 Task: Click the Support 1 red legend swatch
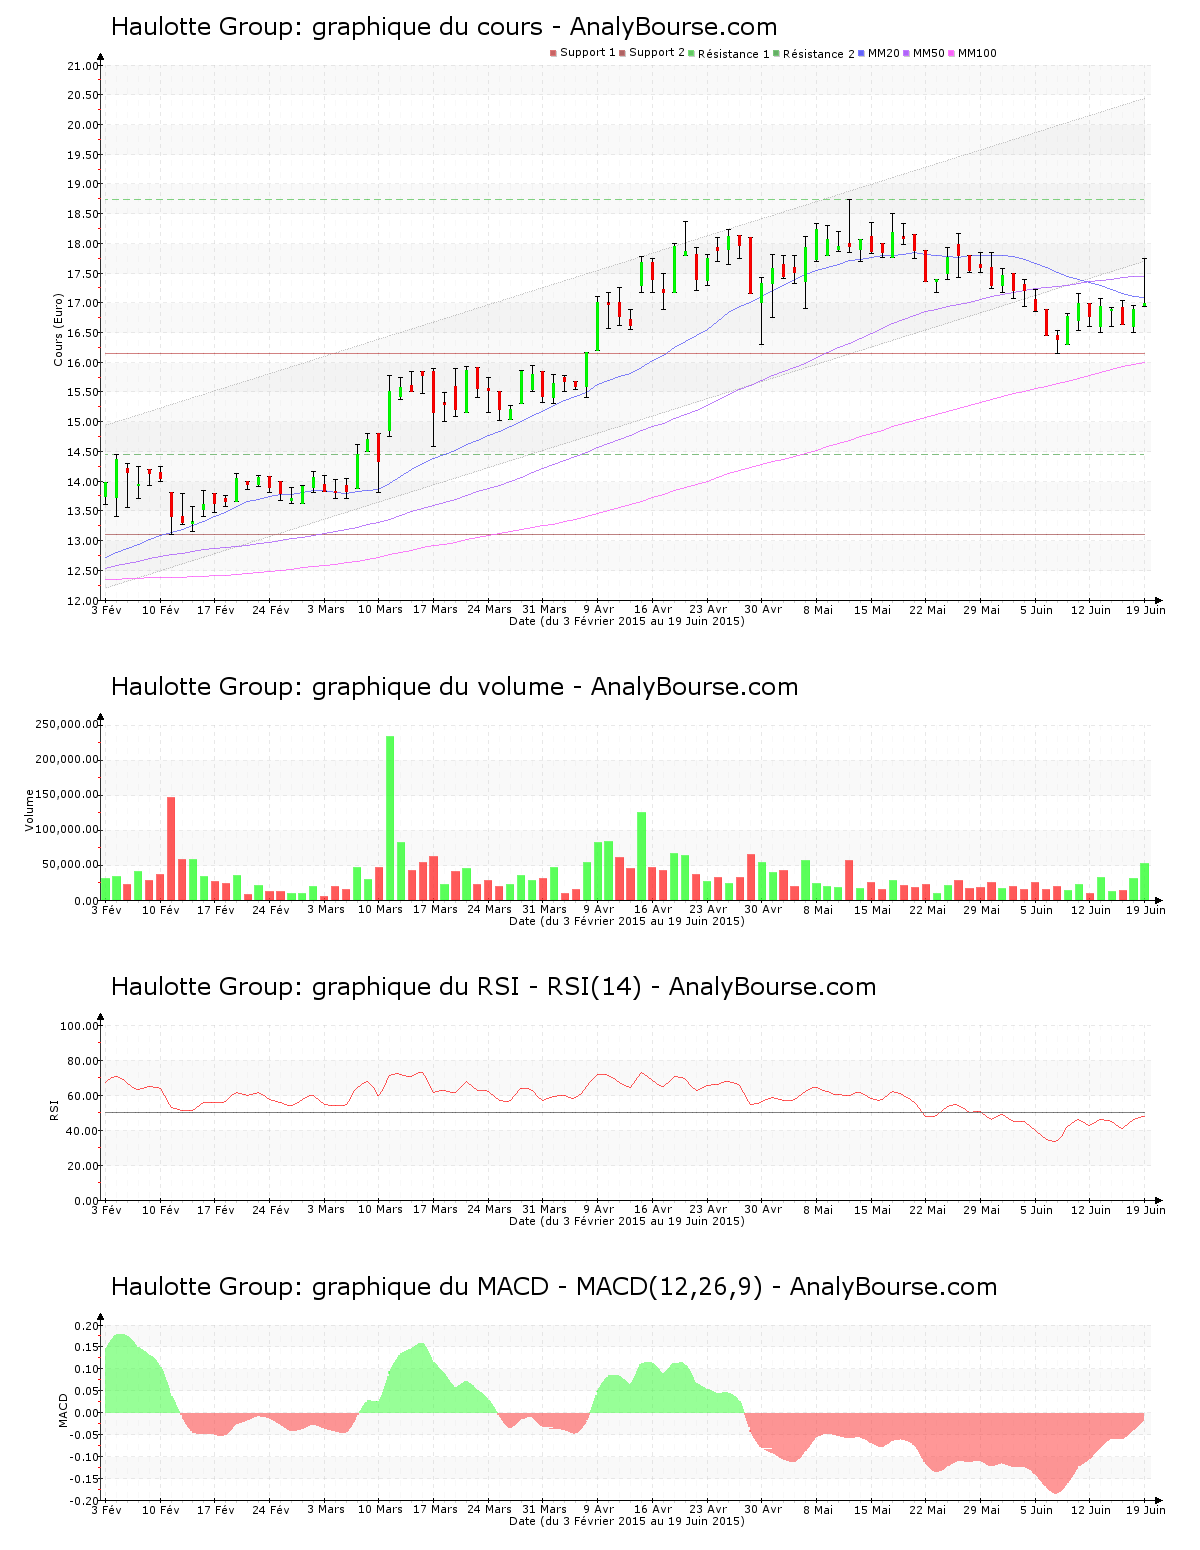pos(553,53)
